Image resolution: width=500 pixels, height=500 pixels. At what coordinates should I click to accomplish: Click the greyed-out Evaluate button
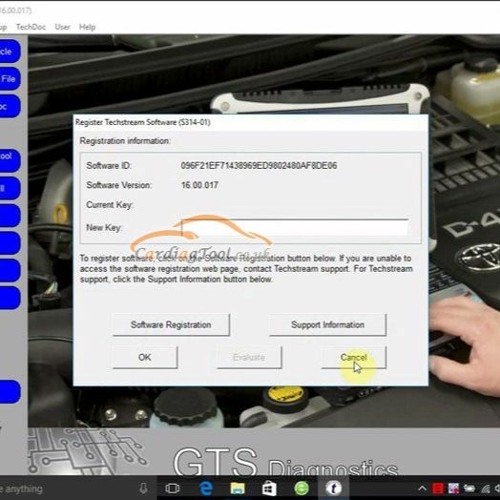[x=249, y=357]
